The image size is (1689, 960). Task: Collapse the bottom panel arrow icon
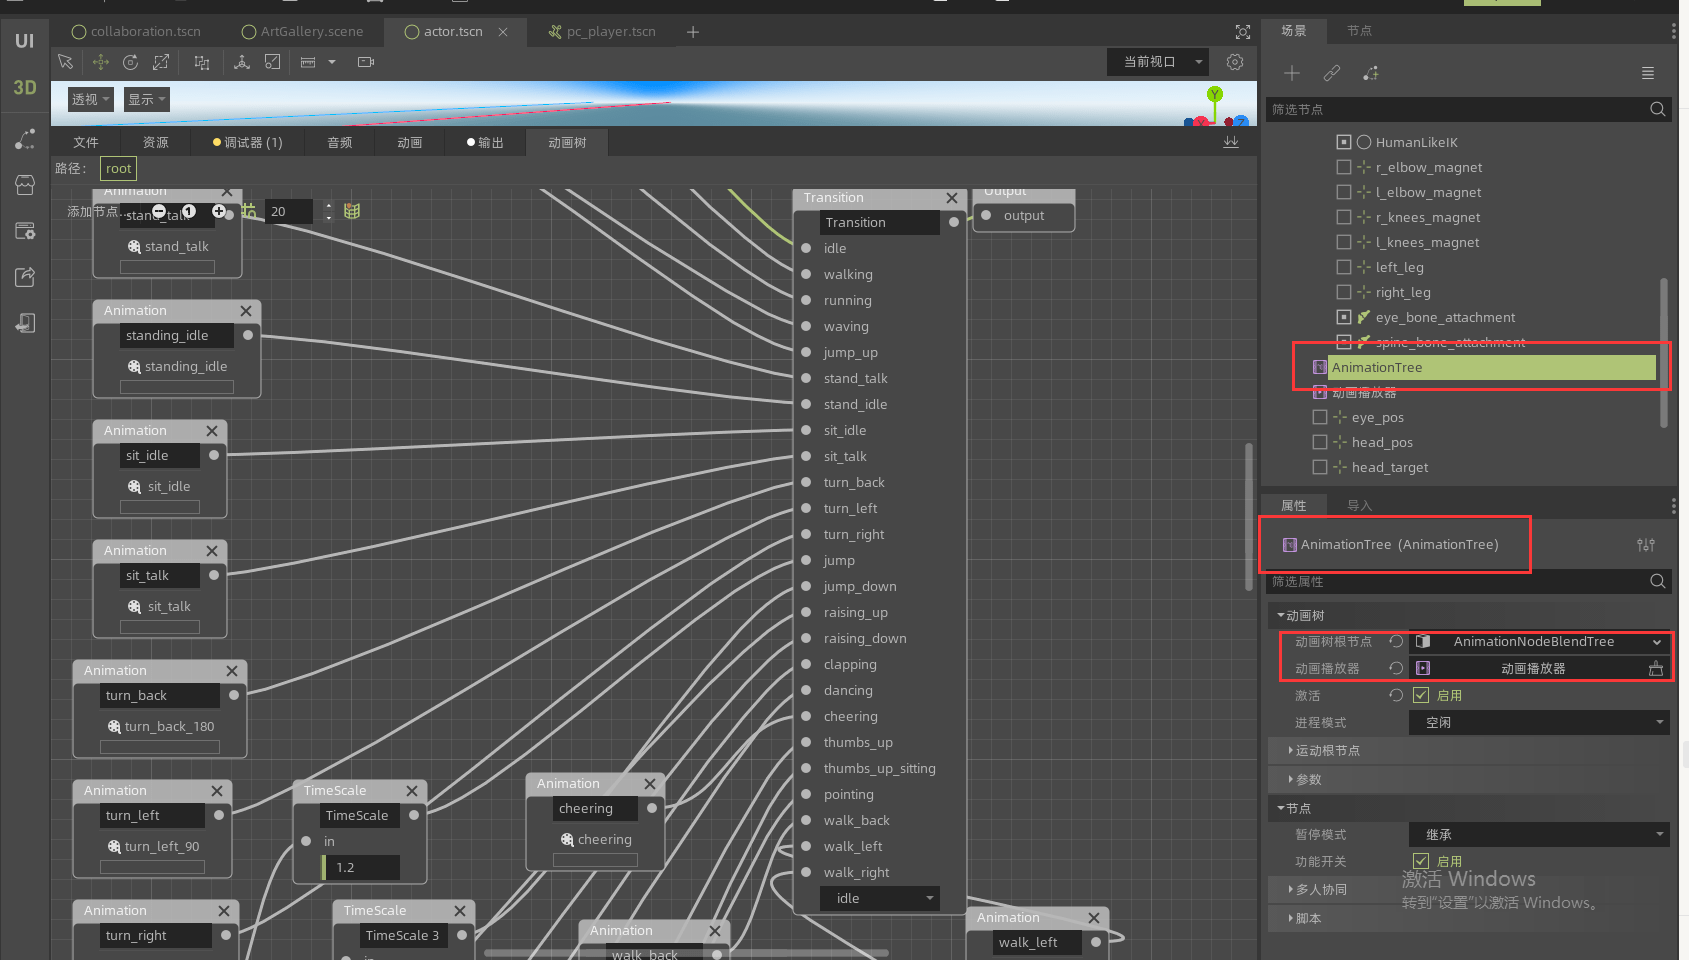click(1231, 142)
